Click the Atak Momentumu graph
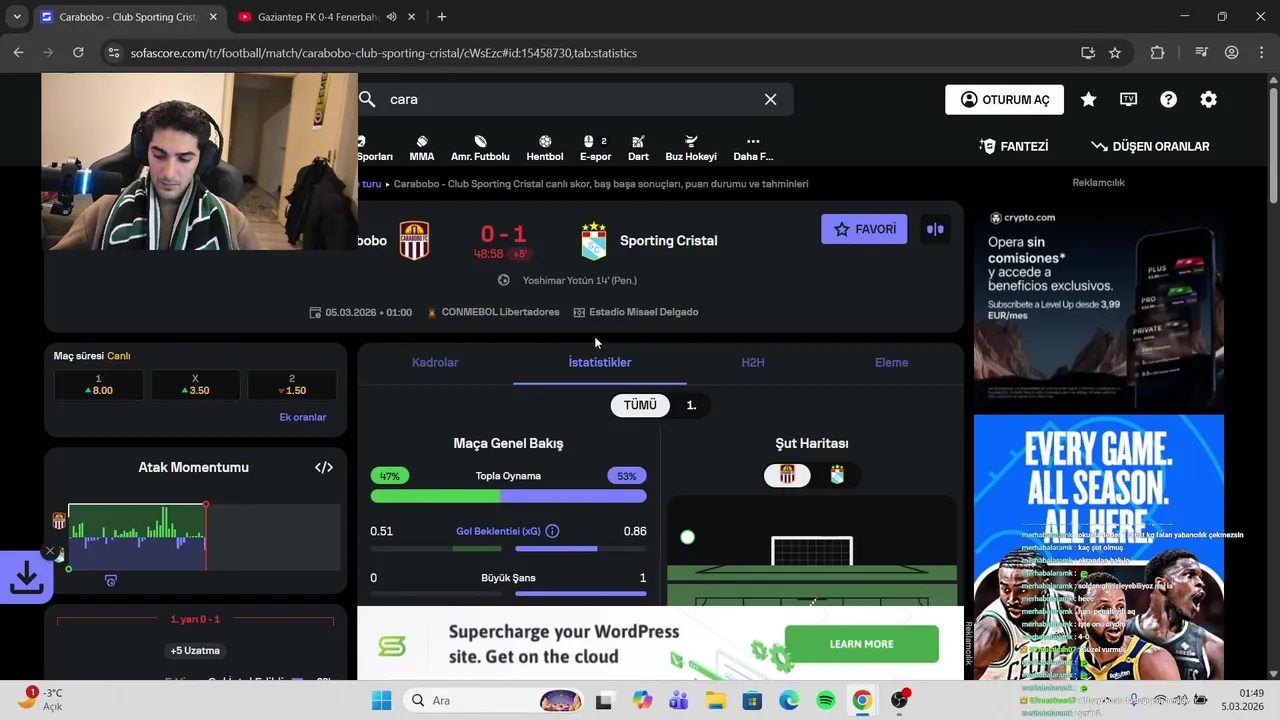The width and height of the screenshot is (1280, 720). [x=204, y=537]
